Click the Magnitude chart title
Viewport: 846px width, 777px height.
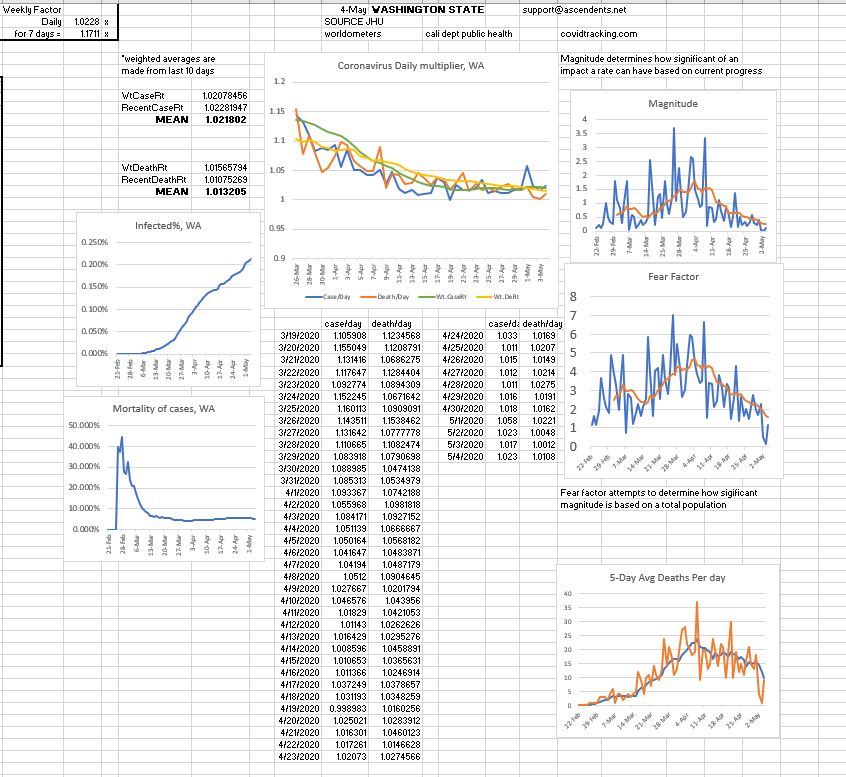673,103
